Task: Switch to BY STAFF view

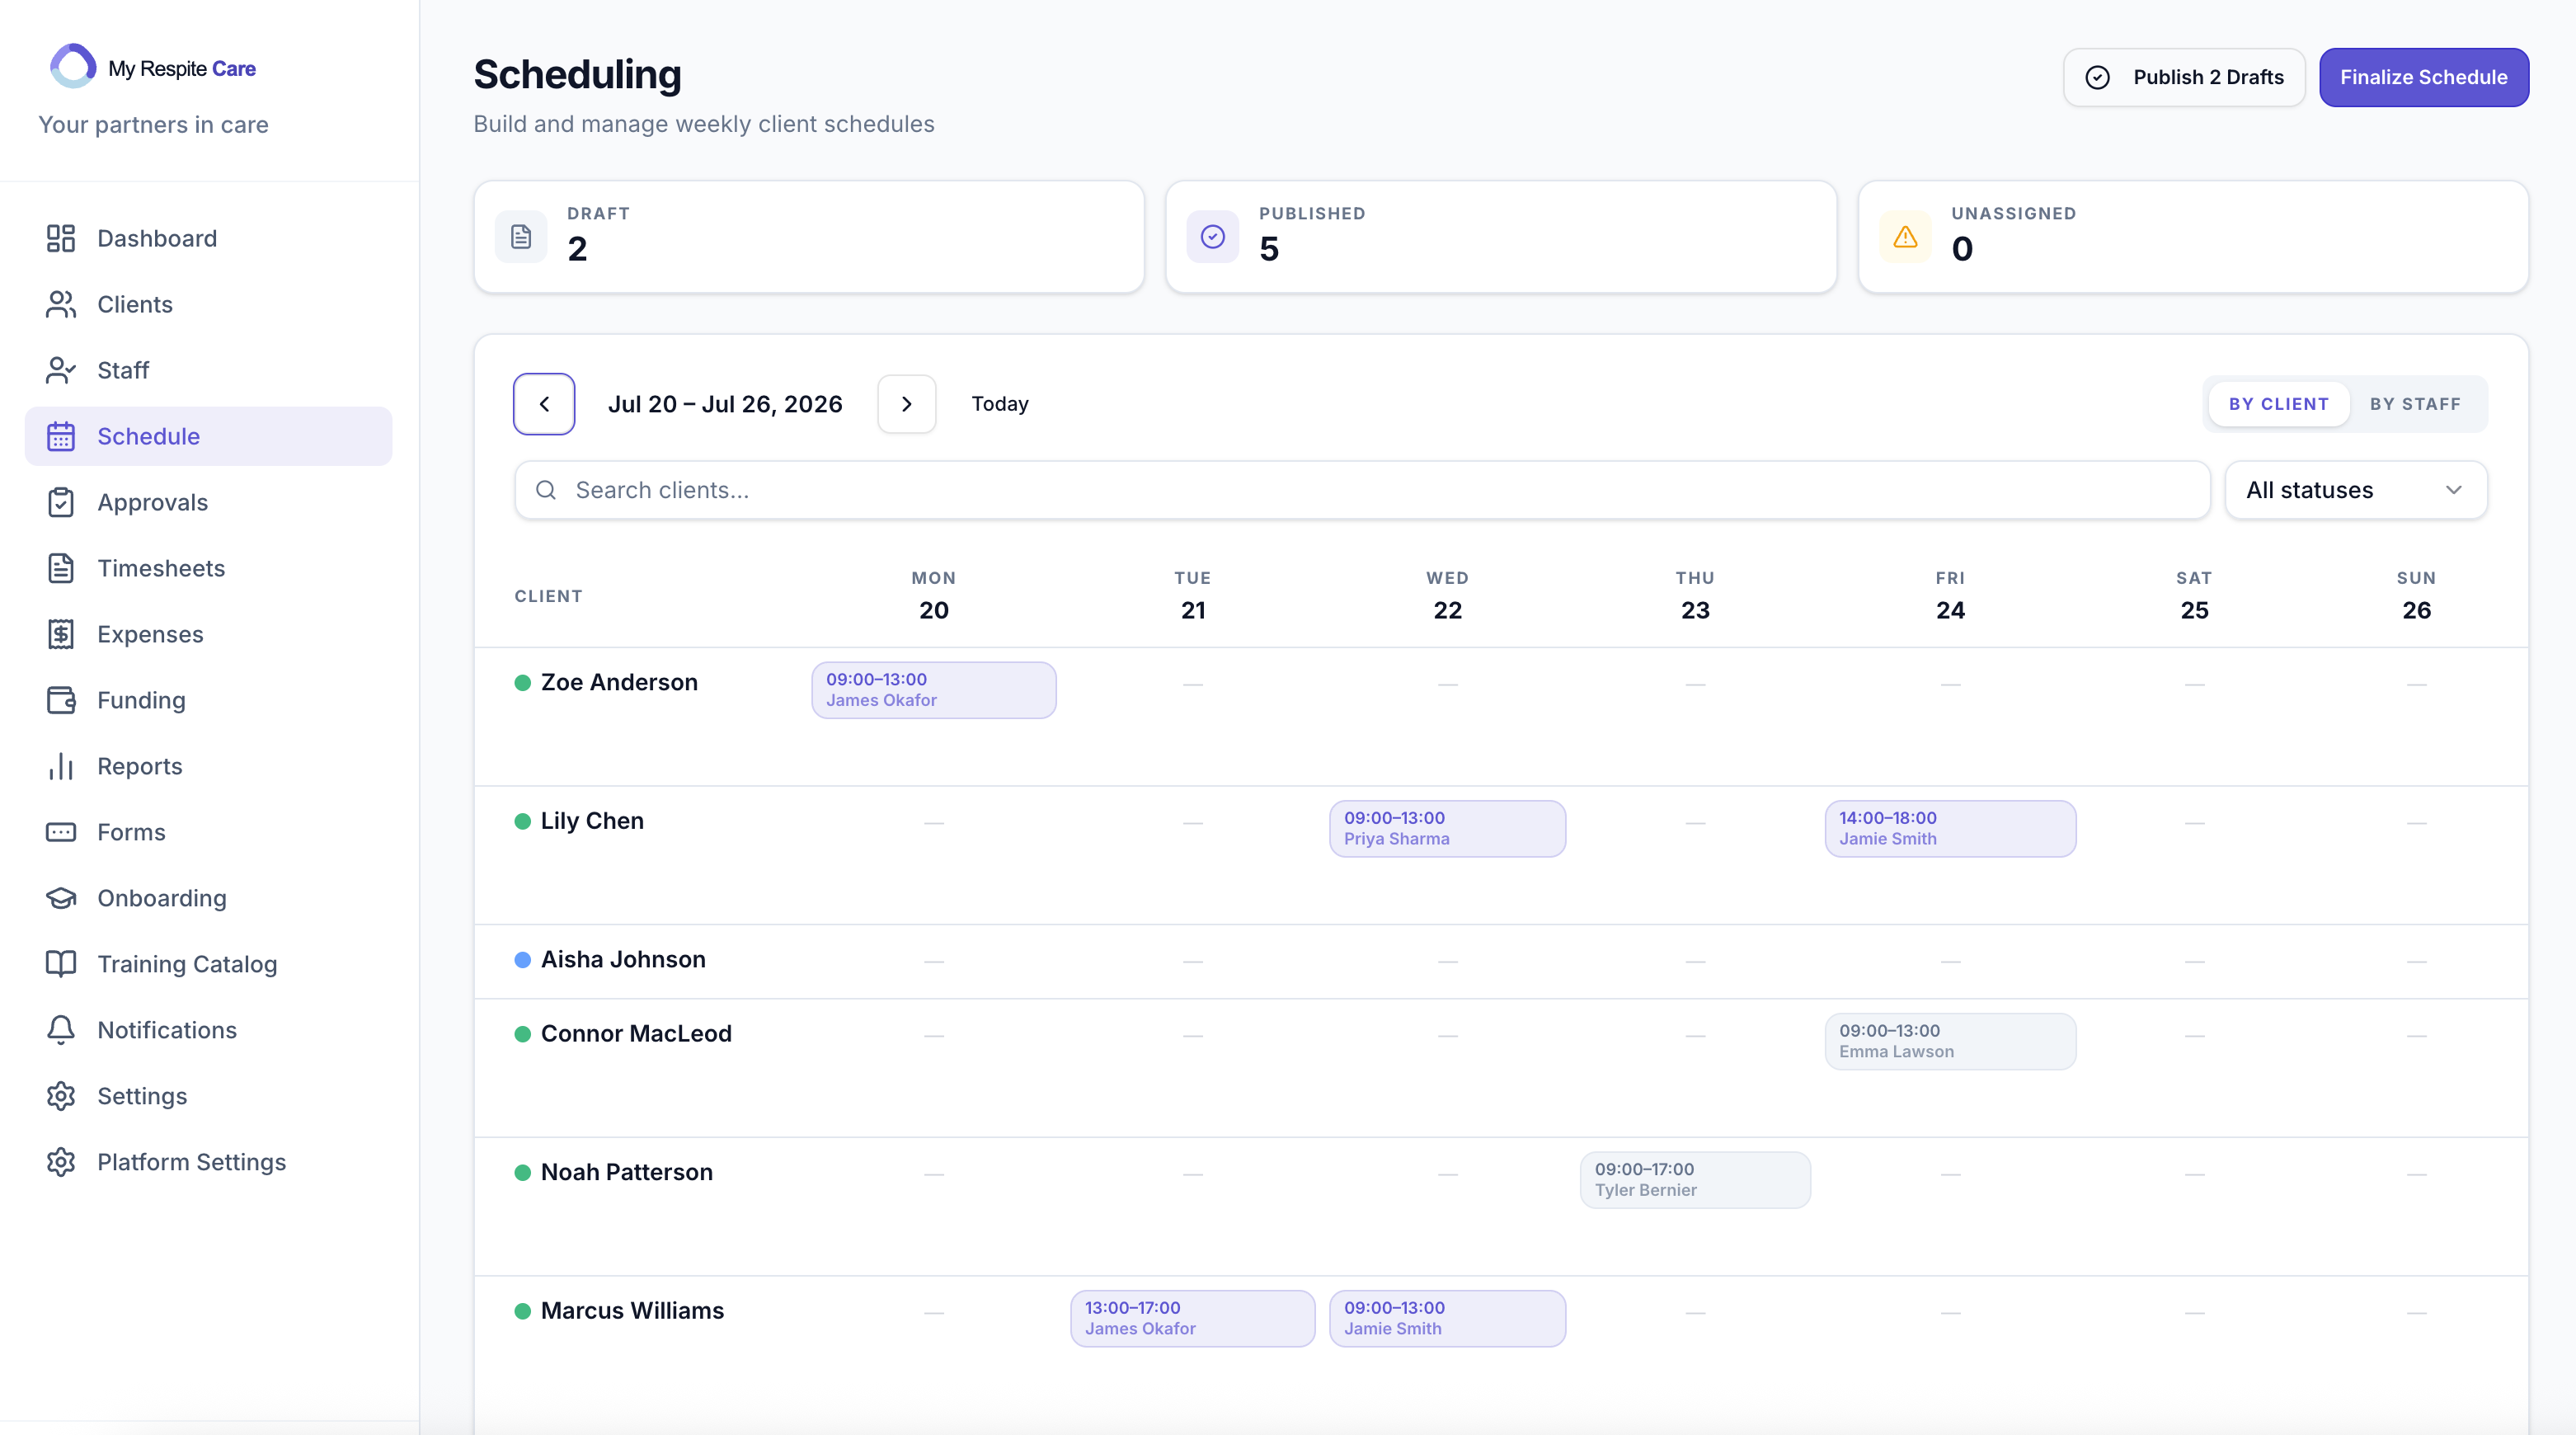Action: (x=2415, y=404)
